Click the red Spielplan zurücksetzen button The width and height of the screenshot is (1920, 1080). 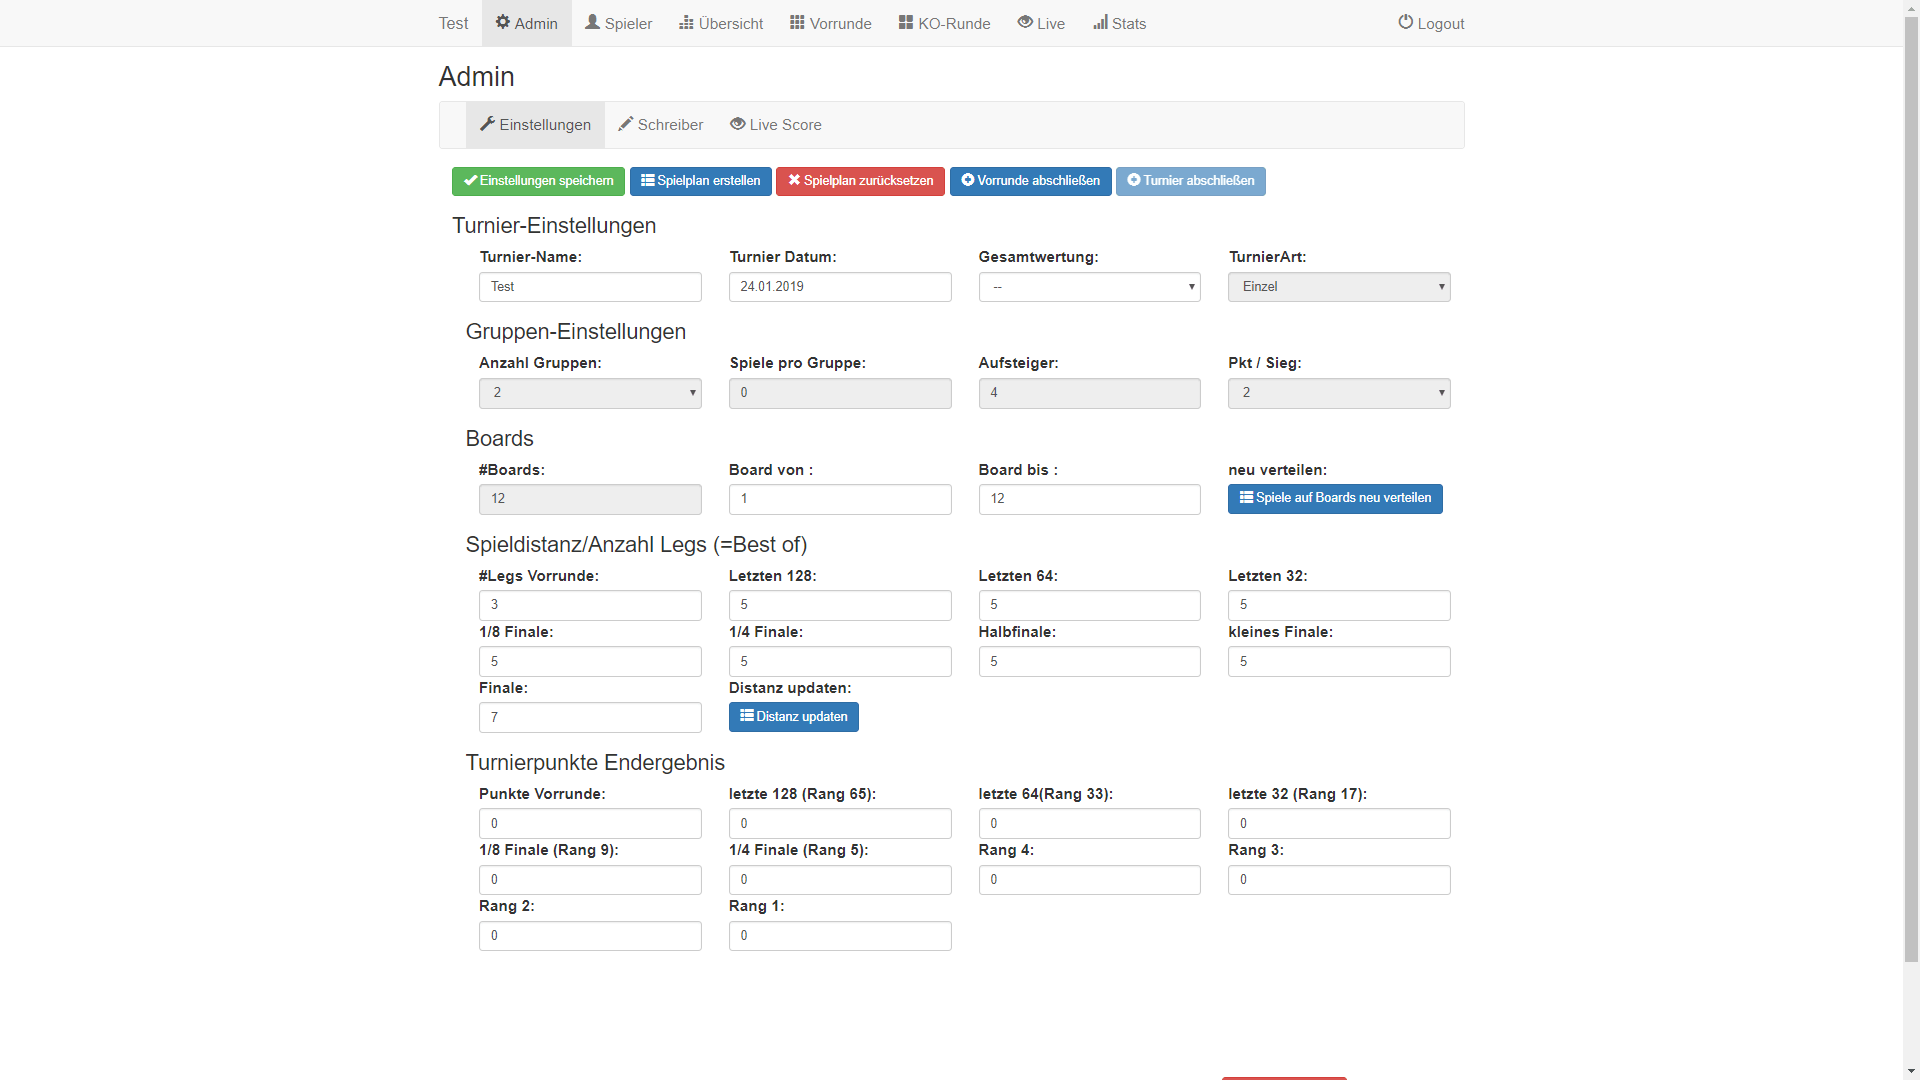tap(860, 181)
